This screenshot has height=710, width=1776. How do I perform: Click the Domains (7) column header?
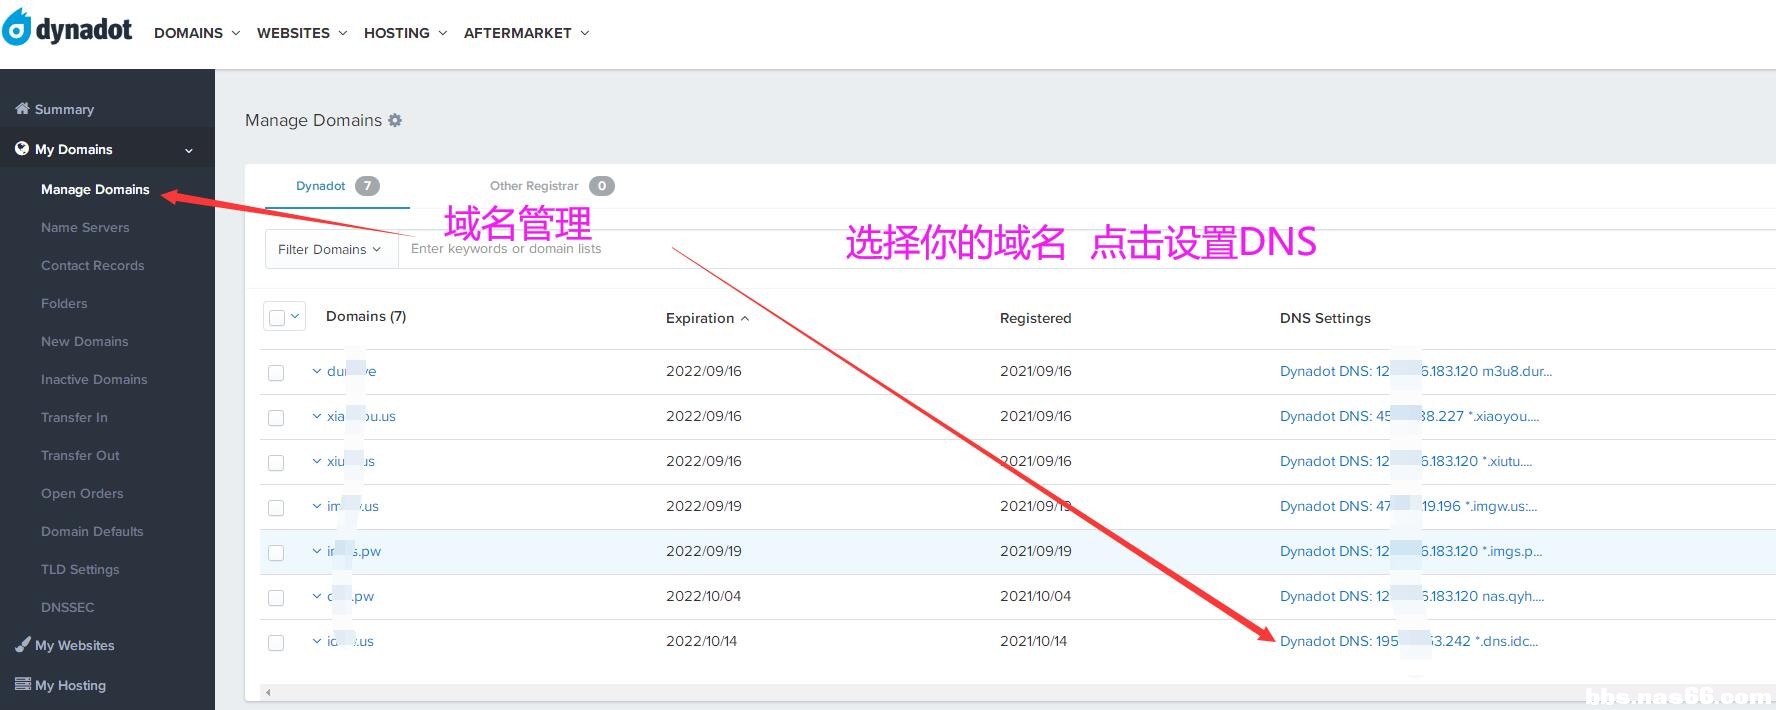366,316
